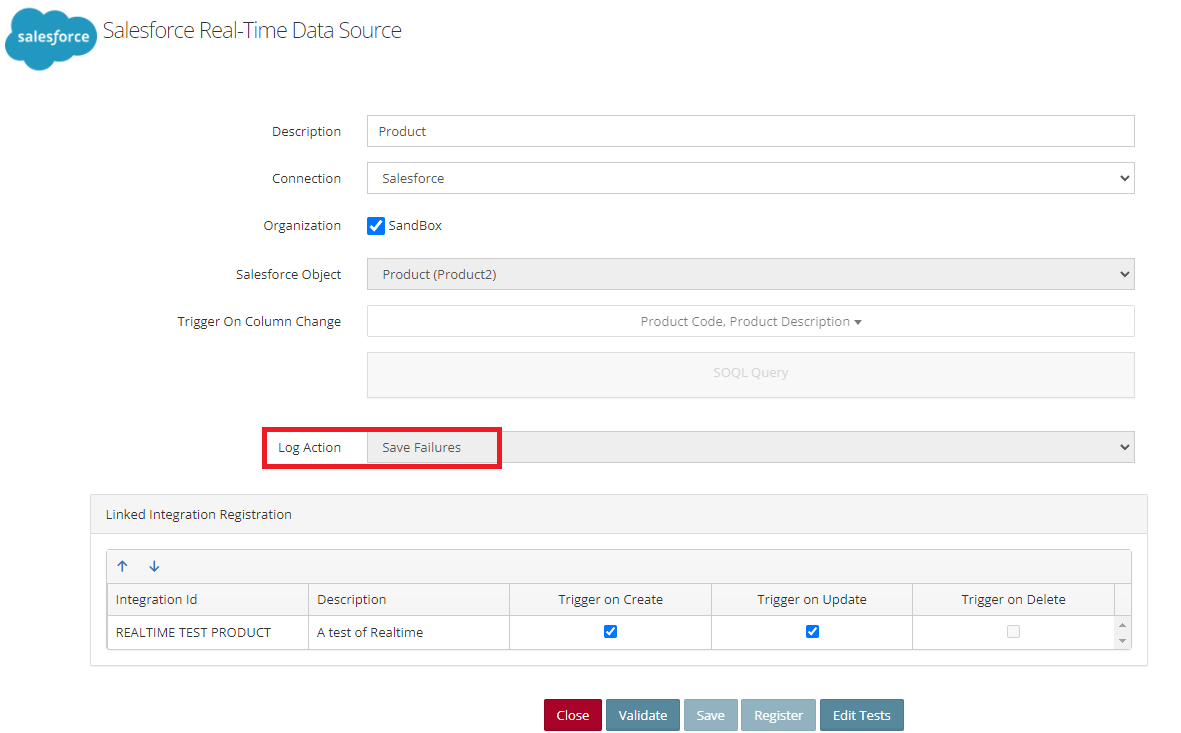The image size is (1181, 733).
Task: Click the Trigger on Delete column header
Action: coord(1013,600)
